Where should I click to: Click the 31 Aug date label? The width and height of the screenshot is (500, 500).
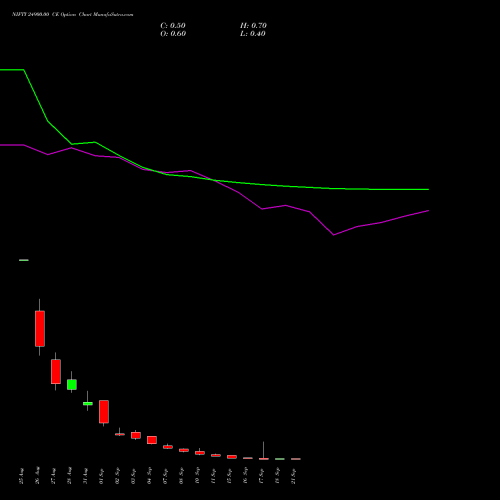86,476
